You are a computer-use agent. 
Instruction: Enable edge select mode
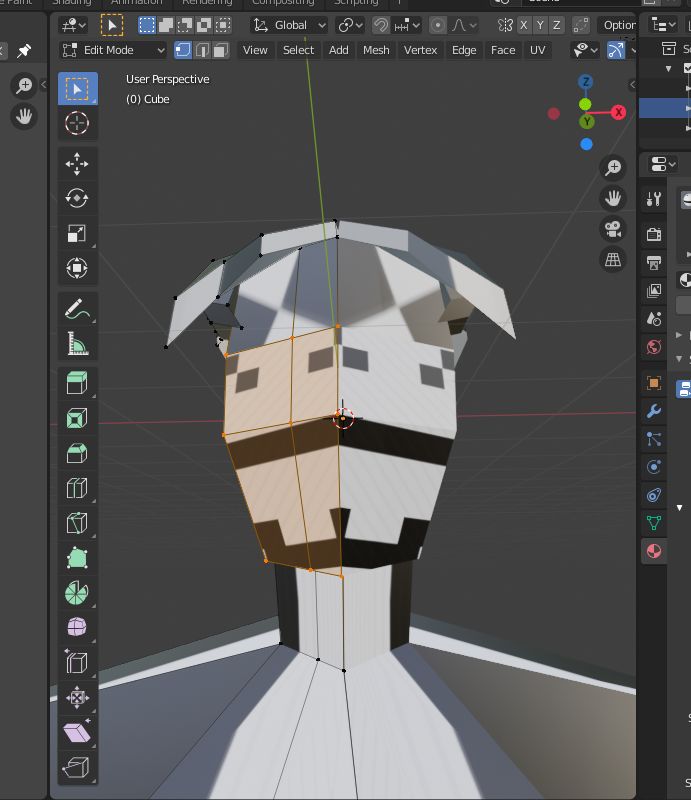[x=202, y=50]
